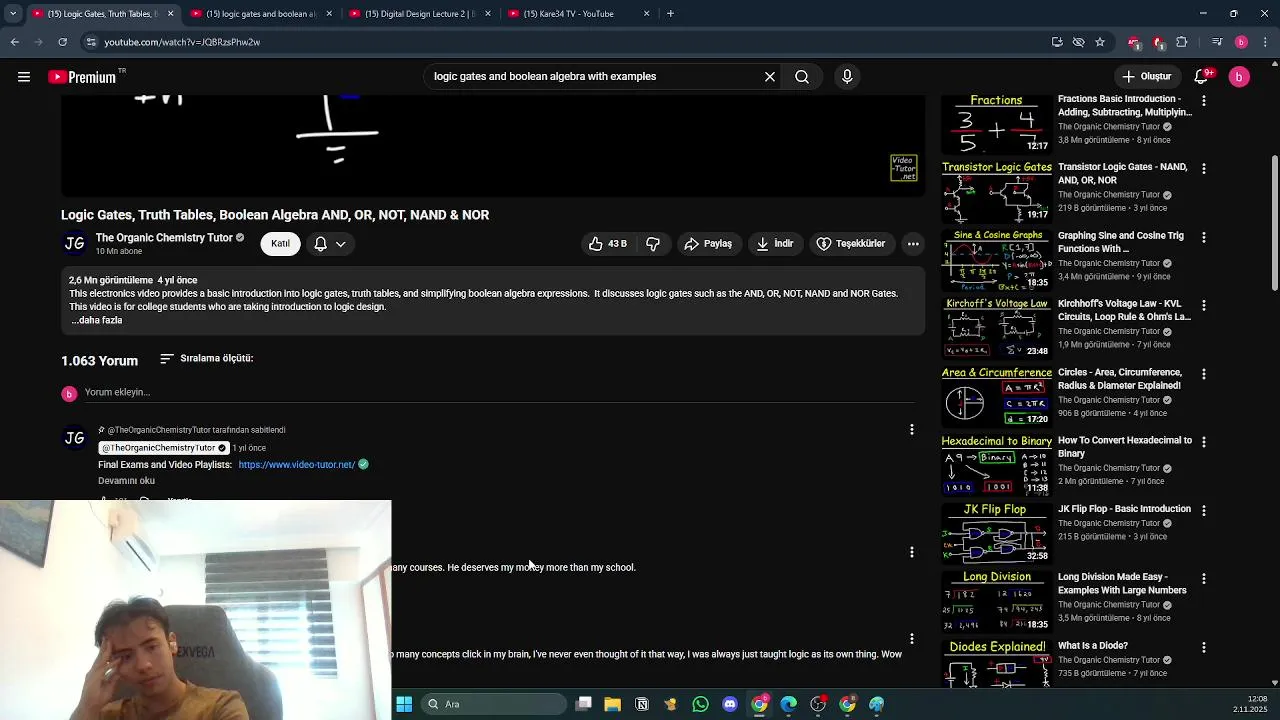Open a new browser tab with plus
The height and width of the screenshot is (720, 1280).
(x=670, y=13)
